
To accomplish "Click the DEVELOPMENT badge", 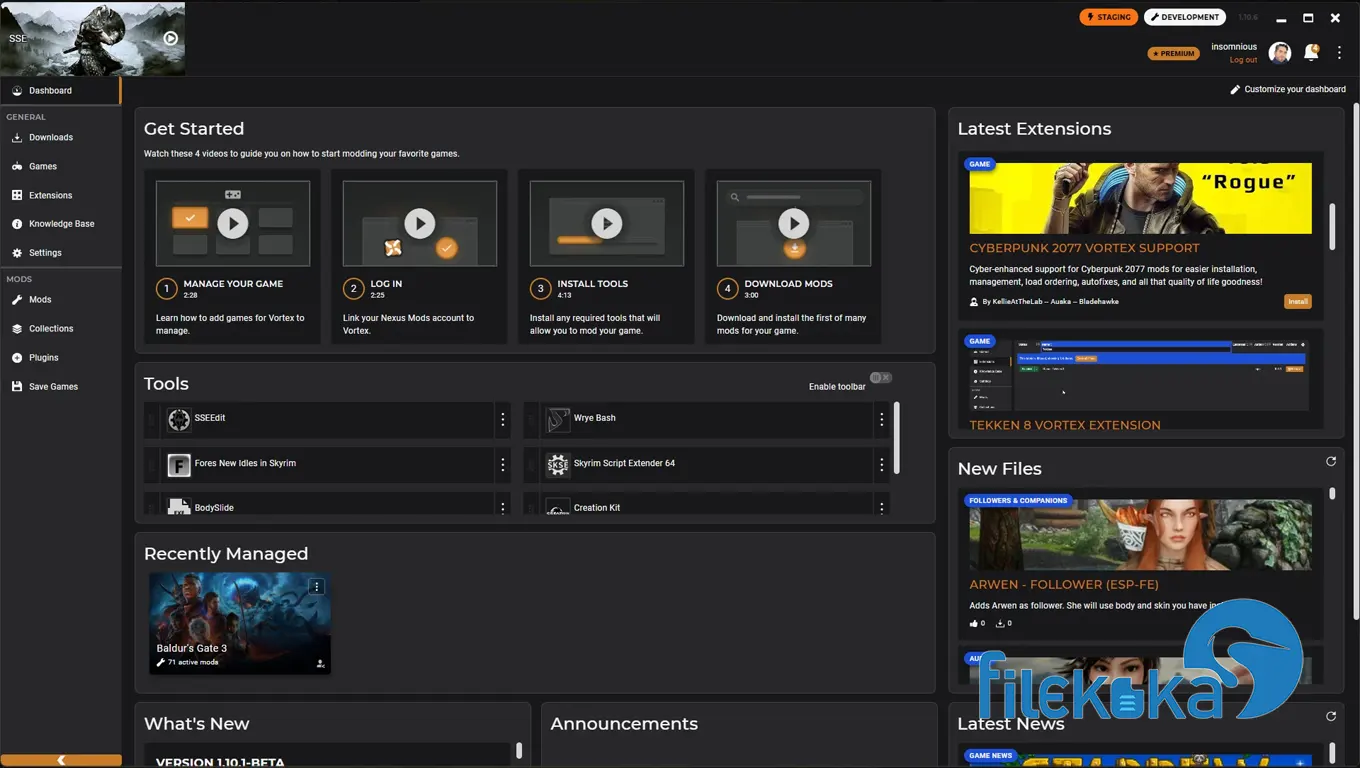I will [x=1186, y=17].
